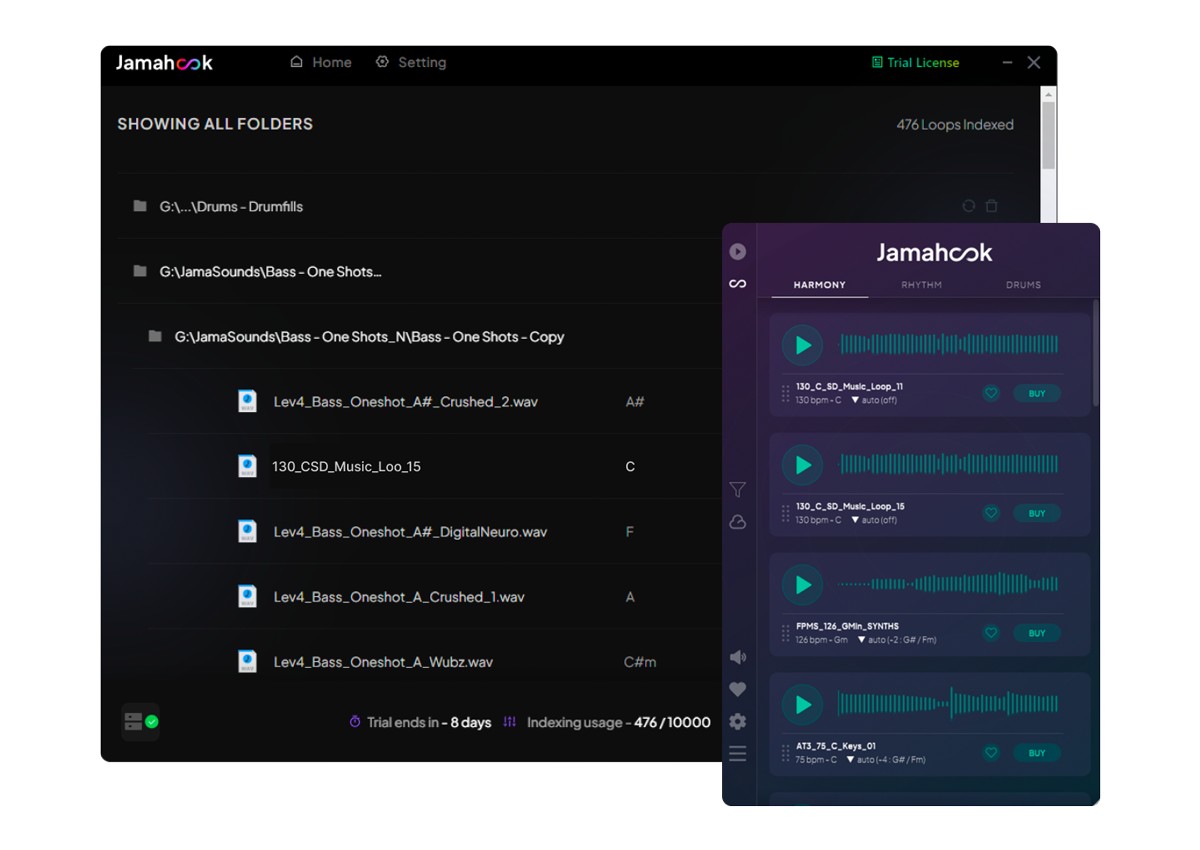
Task: Buy 130_C_SD_Music_Loop_15
Action: (1037, 513)
